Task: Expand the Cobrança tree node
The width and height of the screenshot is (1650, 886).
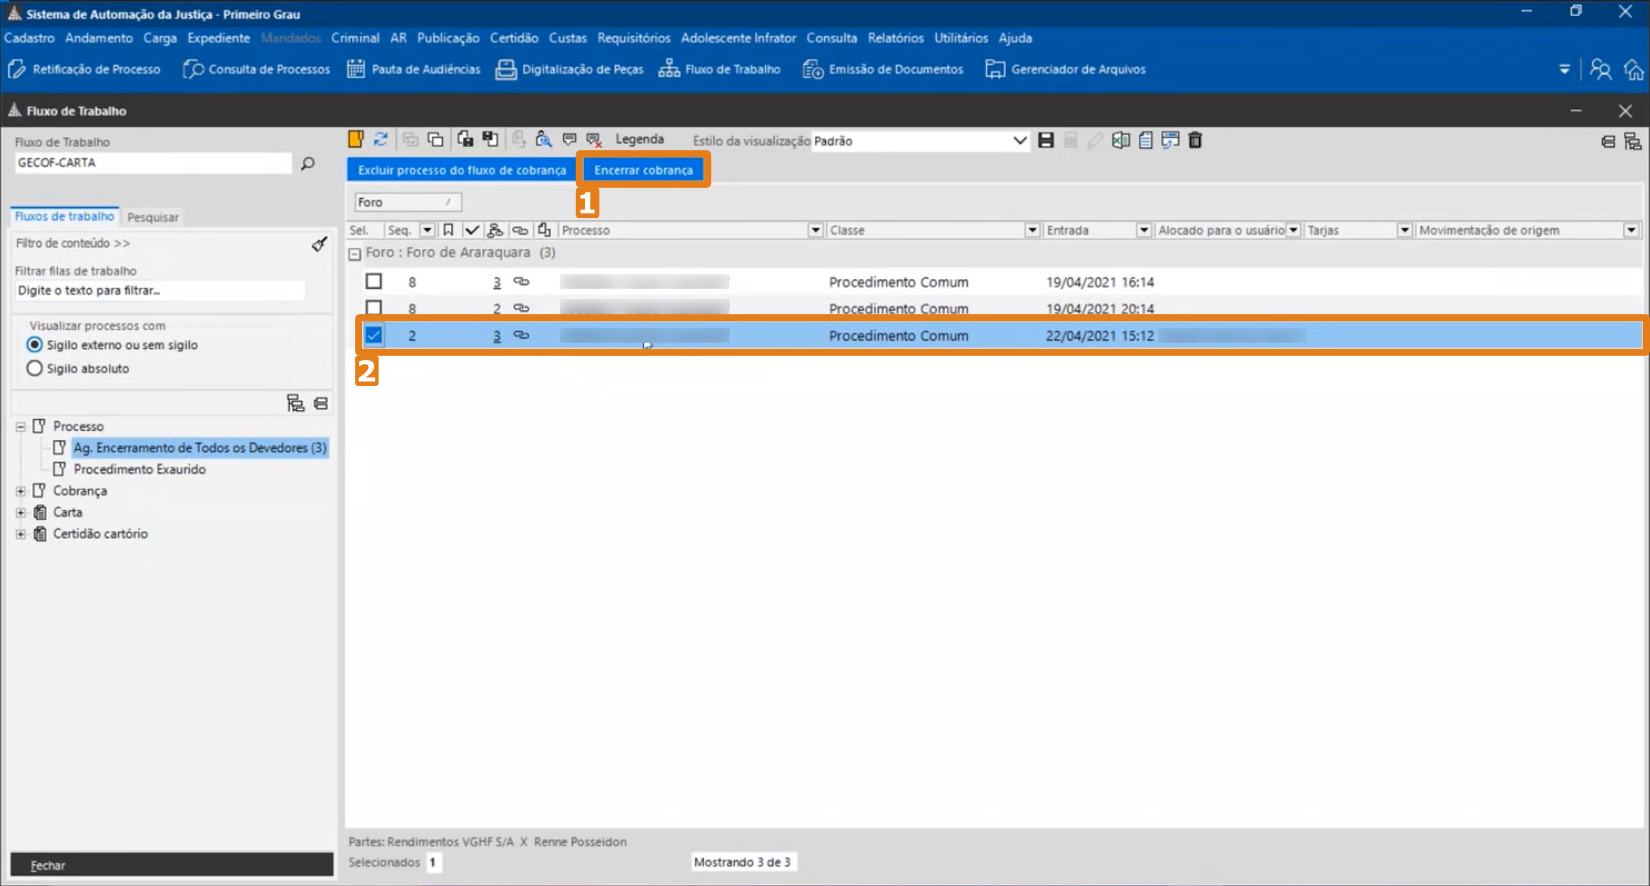Action: tap(20, 491)
